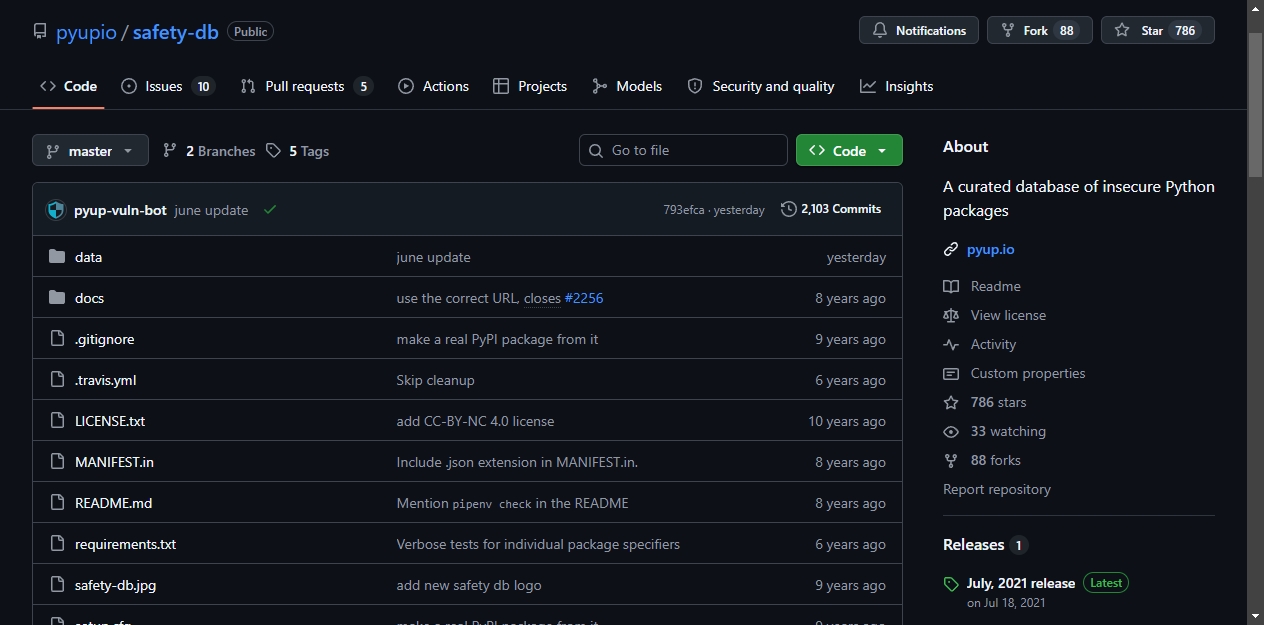Click the file icon of safety-db.jpg
Viewport: 1264px width, 625px height.
[x=57, y=585]
